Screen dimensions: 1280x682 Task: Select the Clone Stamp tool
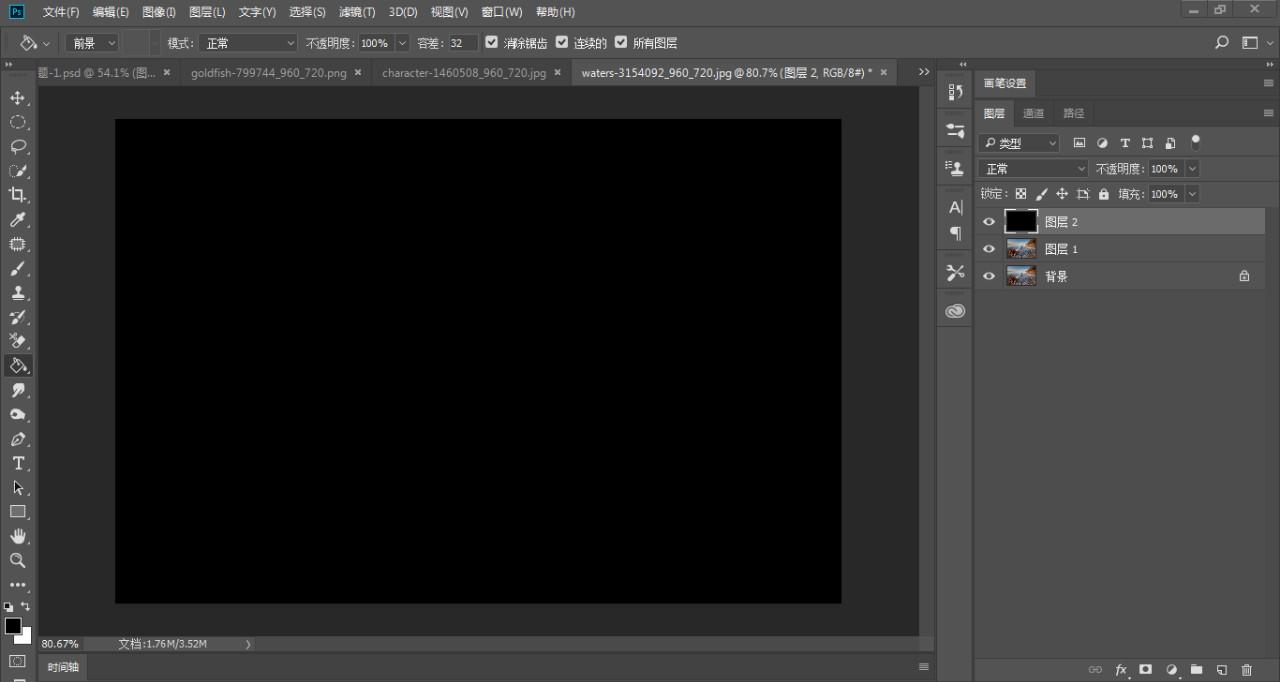(17, 293)
